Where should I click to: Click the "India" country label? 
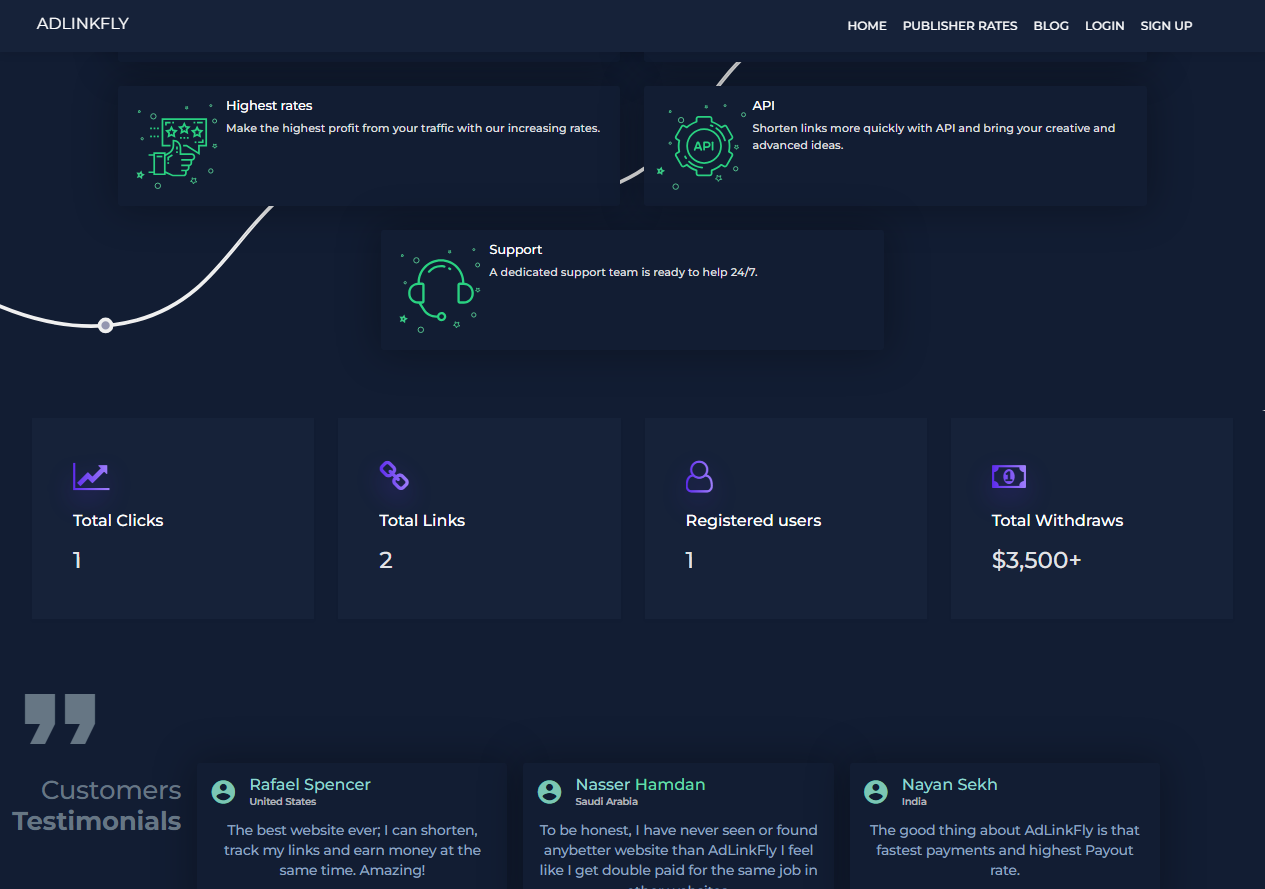914,802
